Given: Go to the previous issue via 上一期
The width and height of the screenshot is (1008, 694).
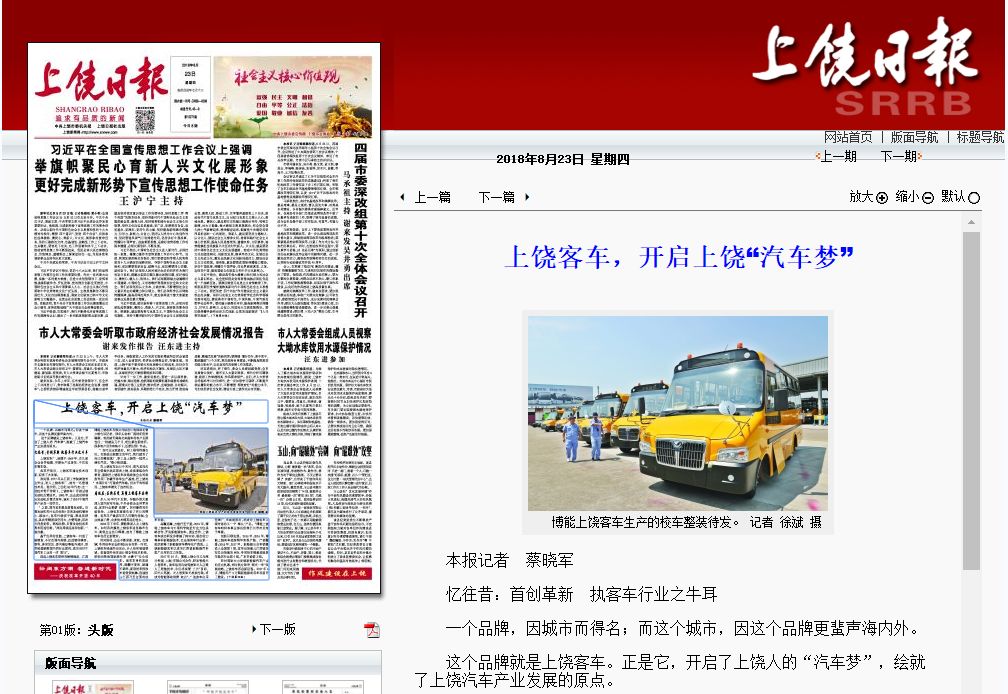Looking at the screenshot, I should tap(836, 156).
